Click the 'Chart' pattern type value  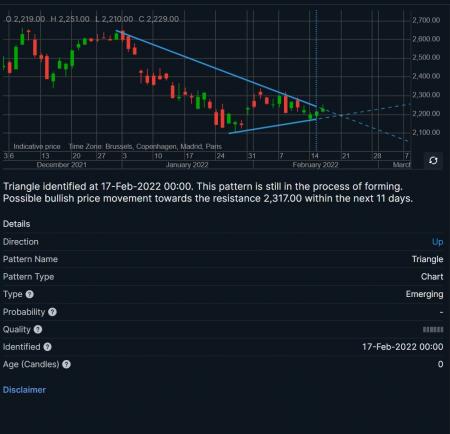click(x=432, y=277)
